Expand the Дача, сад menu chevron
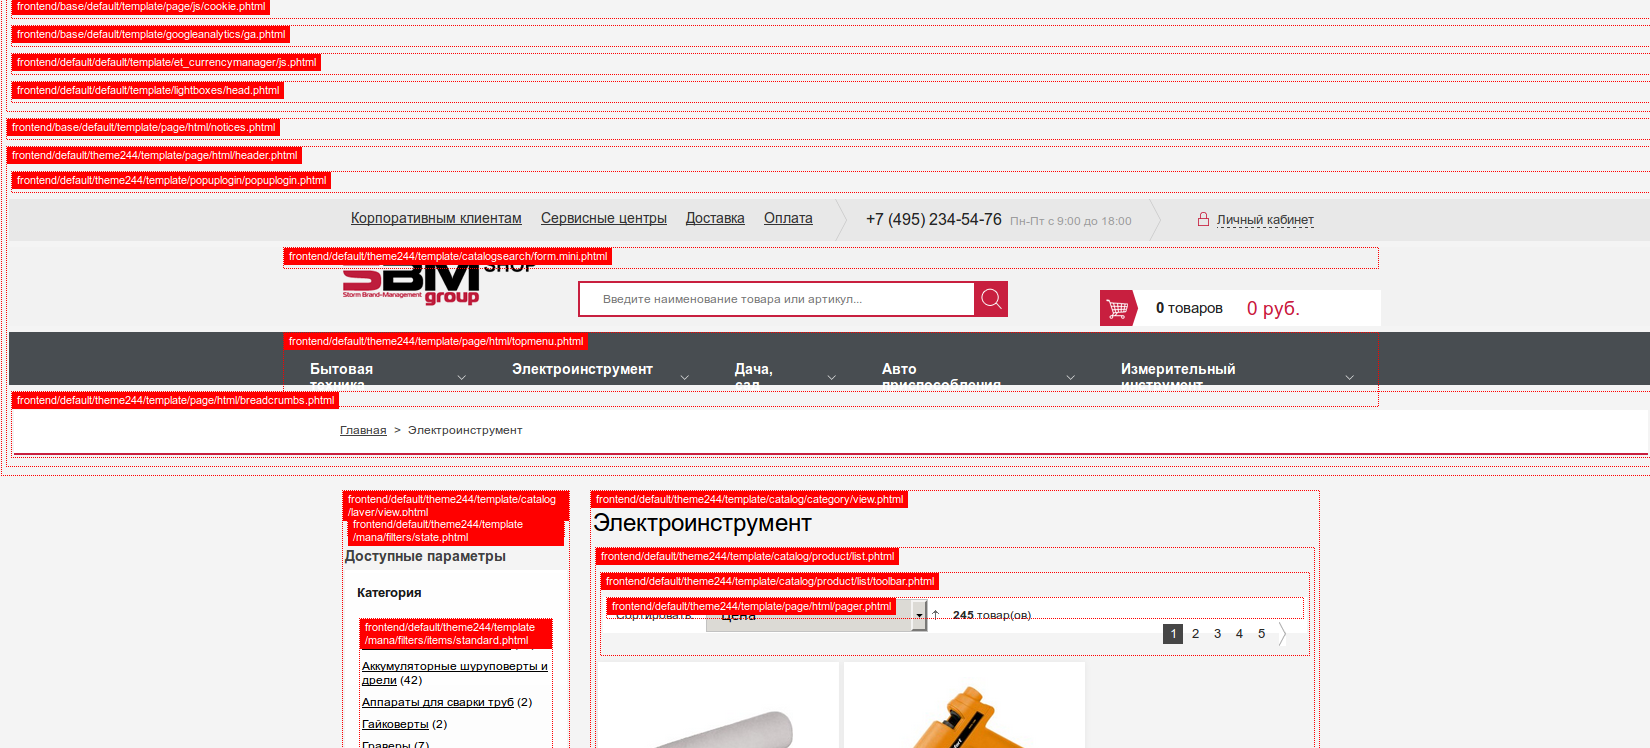Viewport: 1650px width, 748px height. coord(832,377)
